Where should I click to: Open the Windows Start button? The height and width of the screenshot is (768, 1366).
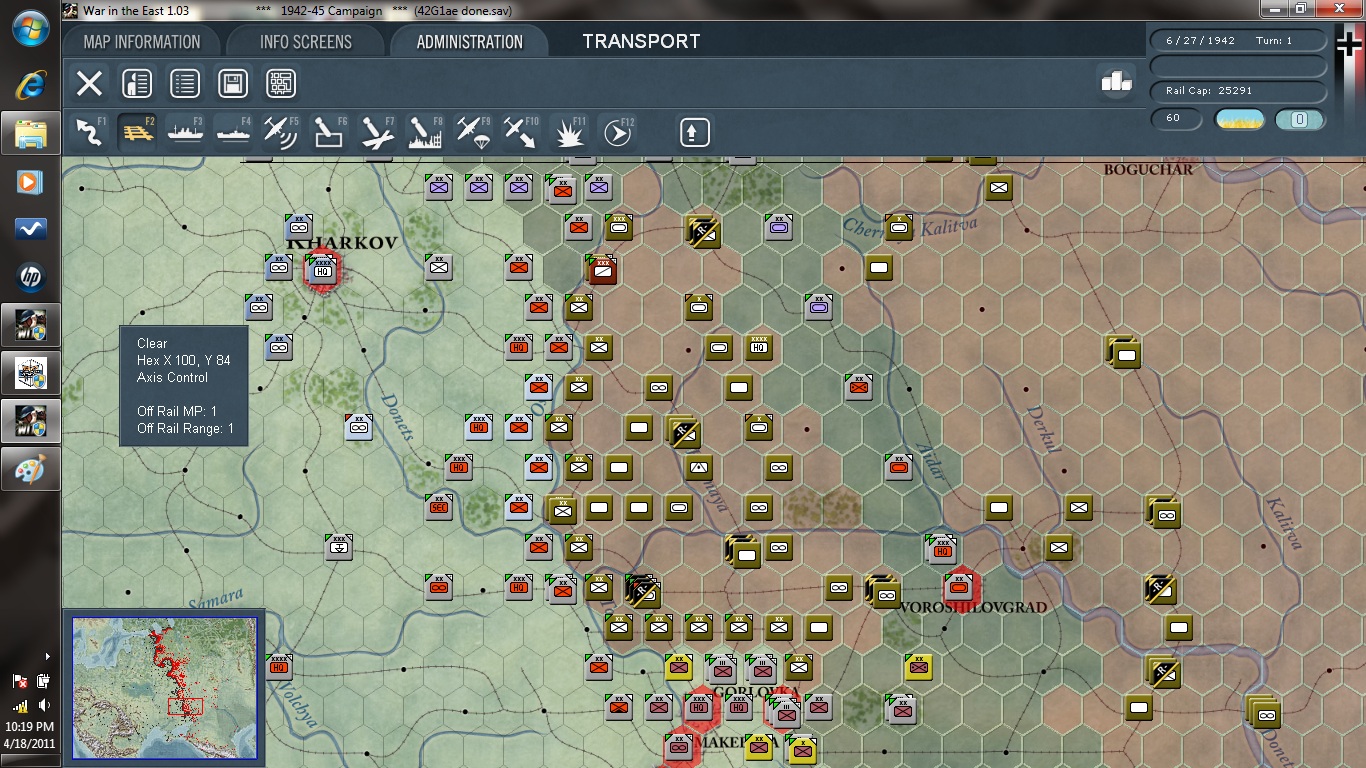coord(30,28)
